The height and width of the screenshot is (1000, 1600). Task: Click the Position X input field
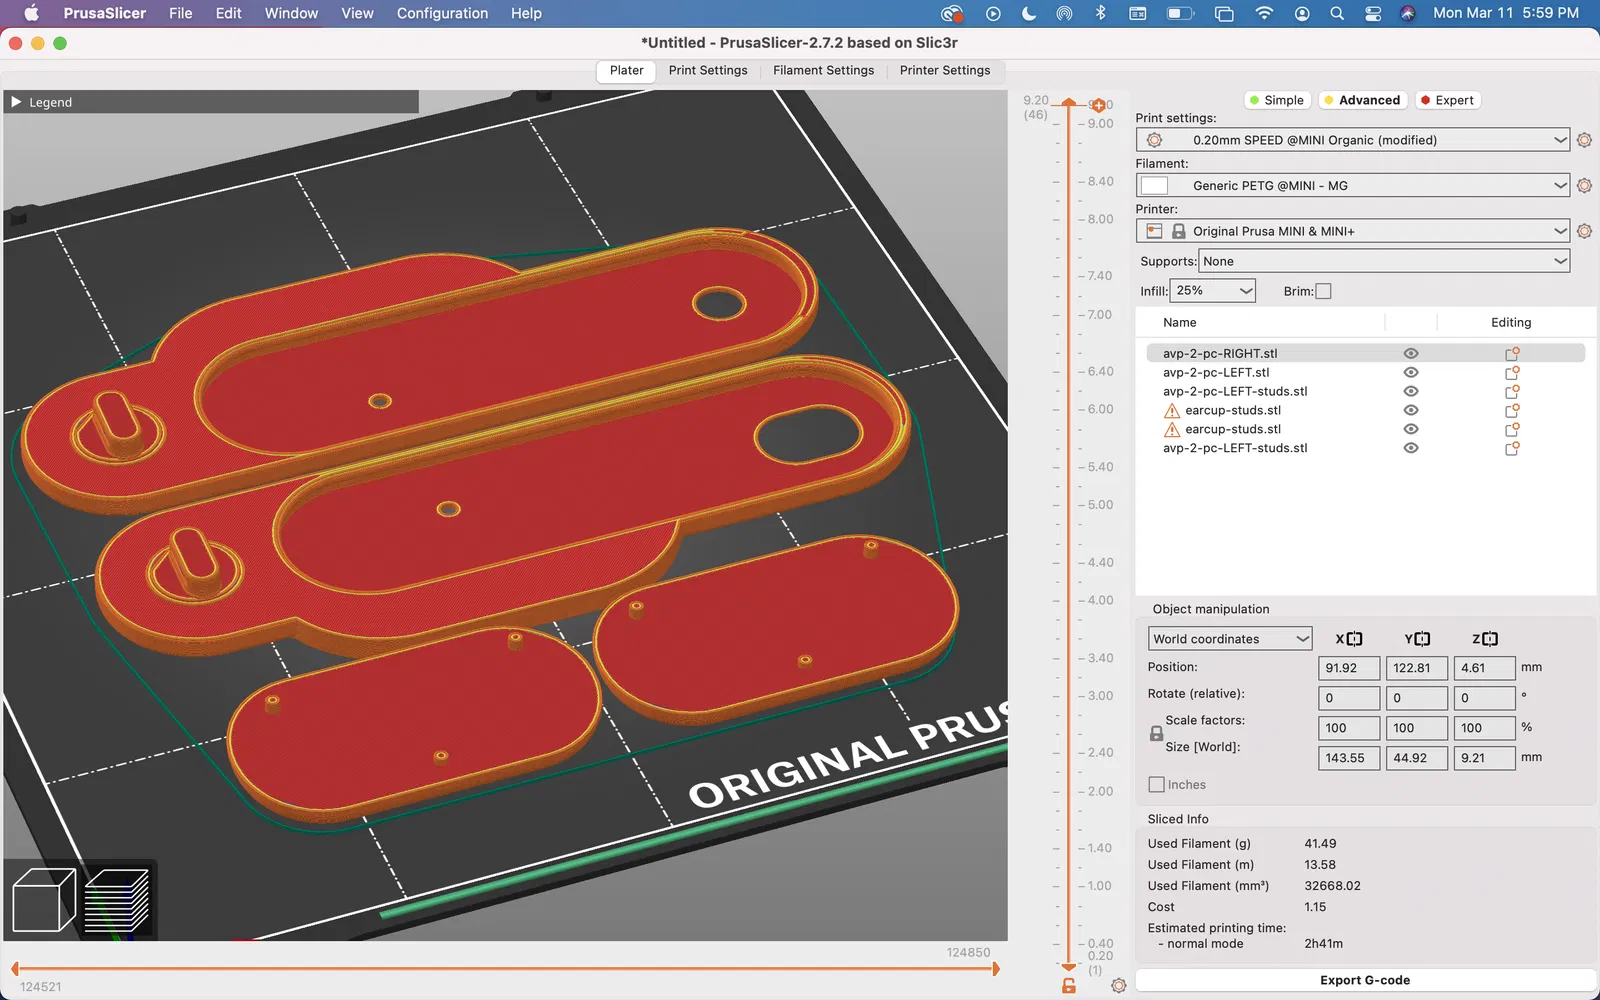[x=1348, y=668]
